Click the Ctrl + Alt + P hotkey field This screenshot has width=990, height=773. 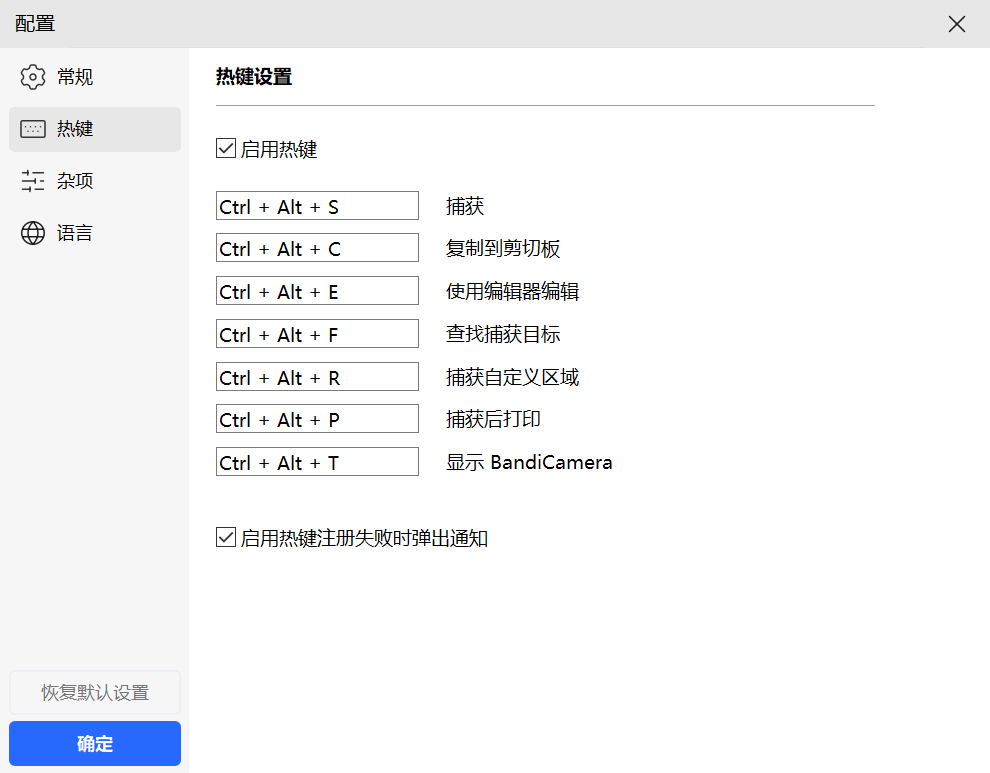coord(317,419)
